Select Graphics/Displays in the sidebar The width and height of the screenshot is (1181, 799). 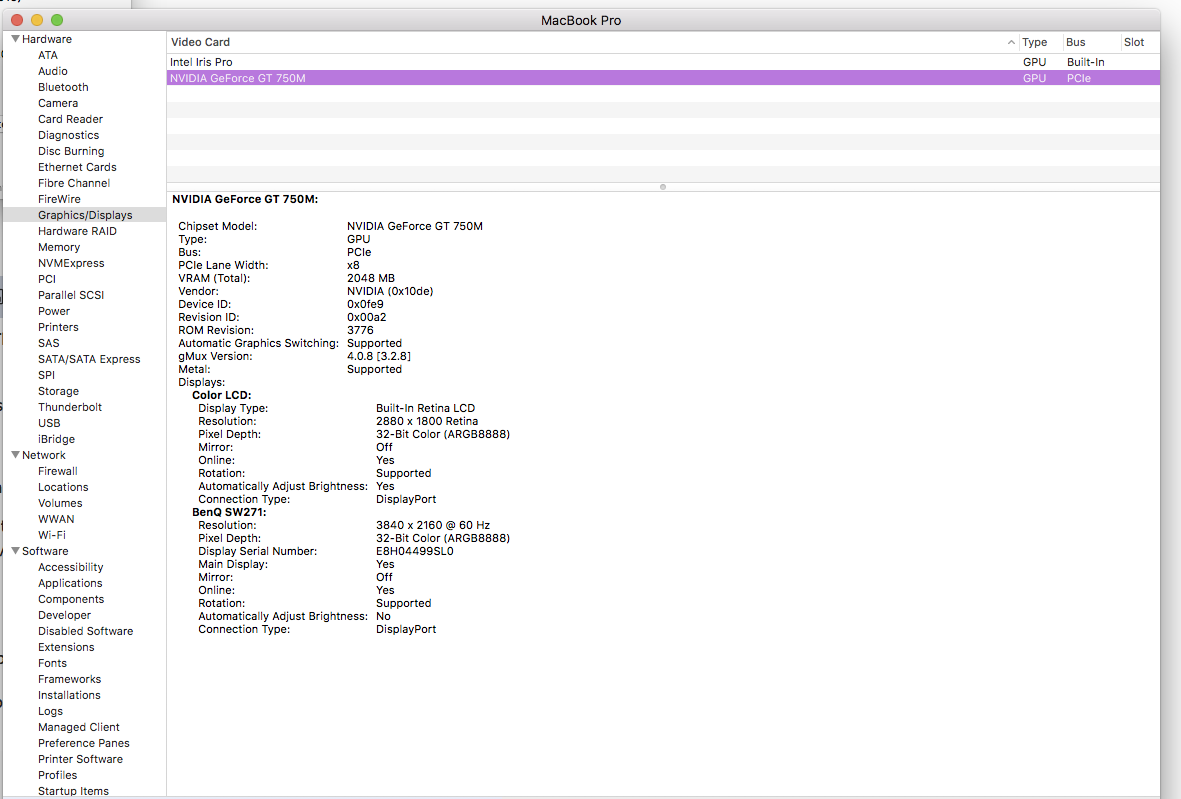tap(85, 215)
